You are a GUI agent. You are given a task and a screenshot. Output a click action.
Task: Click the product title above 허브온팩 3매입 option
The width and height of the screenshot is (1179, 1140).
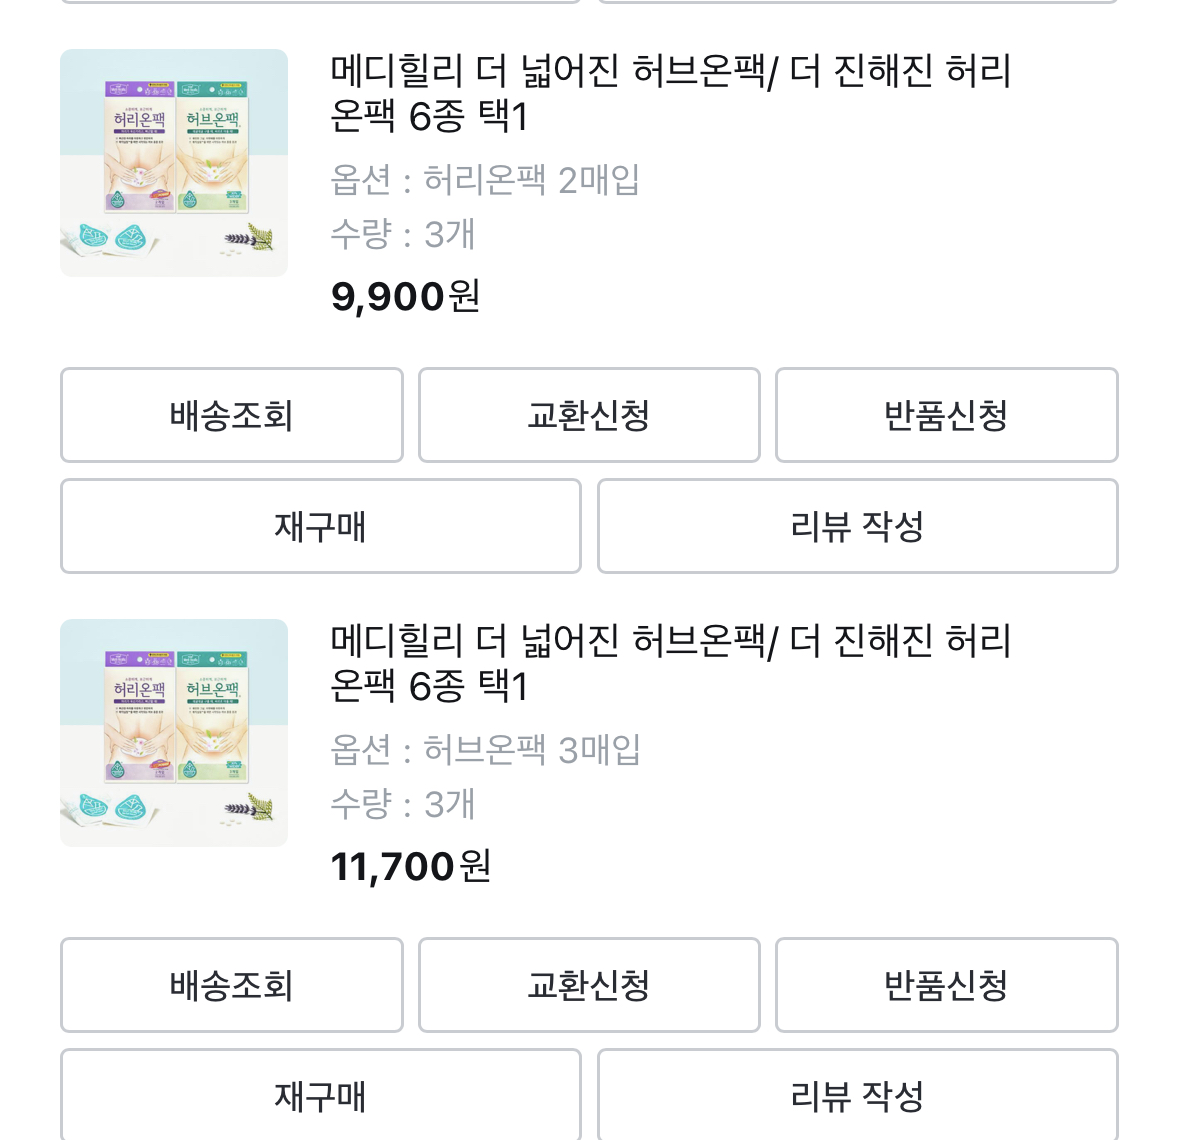point(670,663)
